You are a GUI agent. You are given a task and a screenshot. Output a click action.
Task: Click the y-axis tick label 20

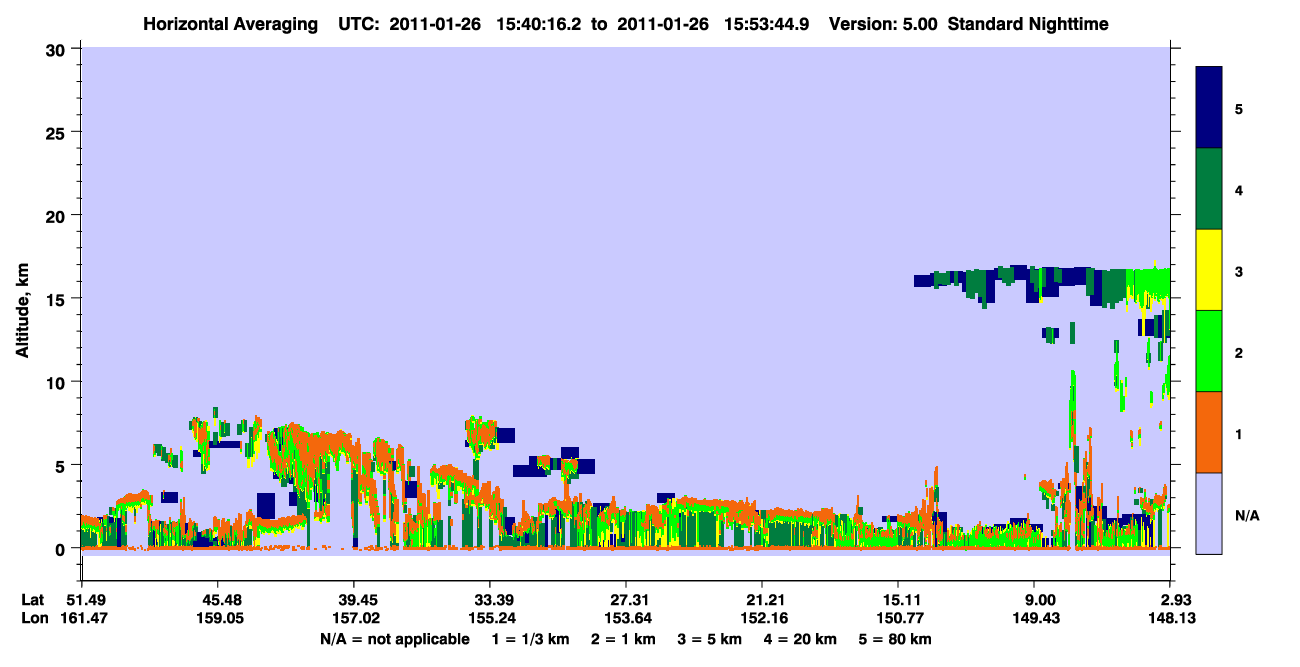pyautogui.click(x=58, y=216)
